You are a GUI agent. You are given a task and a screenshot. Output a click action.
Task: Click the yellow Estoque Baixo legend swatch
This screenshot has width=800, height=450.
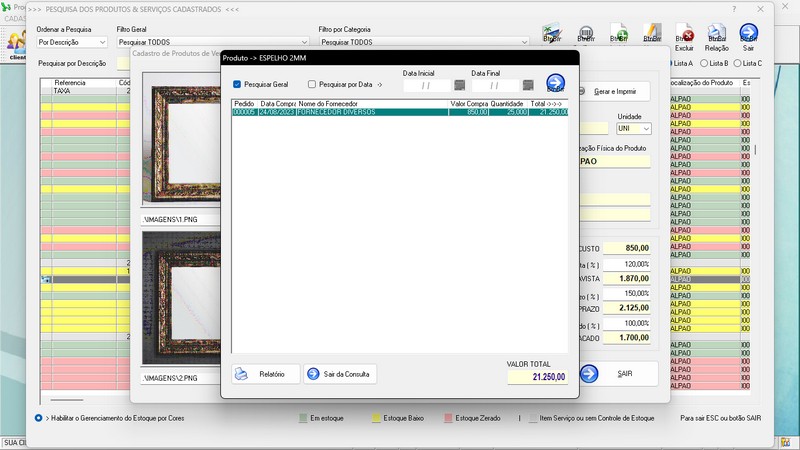tap(376, 418)
